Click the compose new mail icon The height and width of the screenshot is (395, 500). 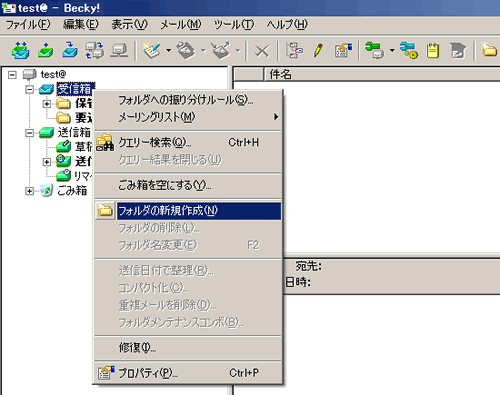click(152, 51)
